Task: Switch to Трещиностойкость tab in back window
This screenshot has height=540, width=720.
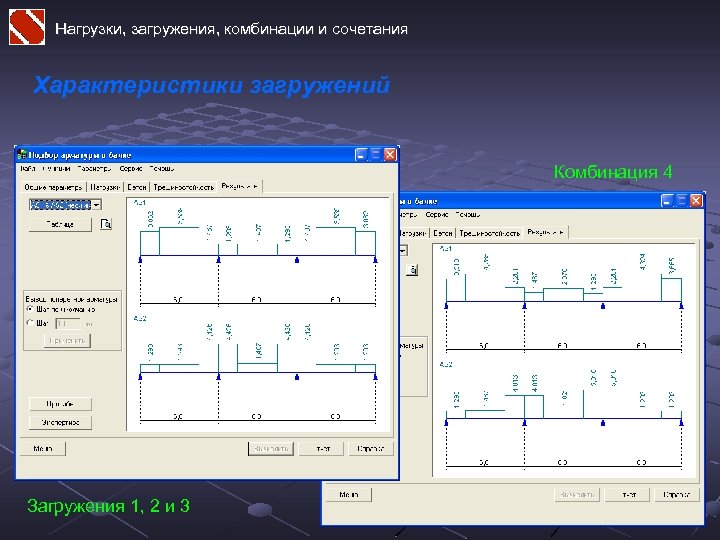Action: tap(489, 233)
